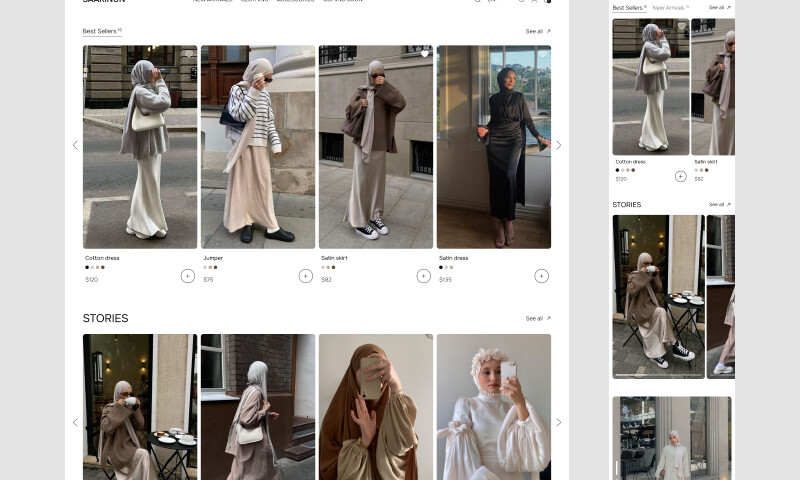Open See all for desktop Best Sellers
800x480 pixels.
(538, 31)
